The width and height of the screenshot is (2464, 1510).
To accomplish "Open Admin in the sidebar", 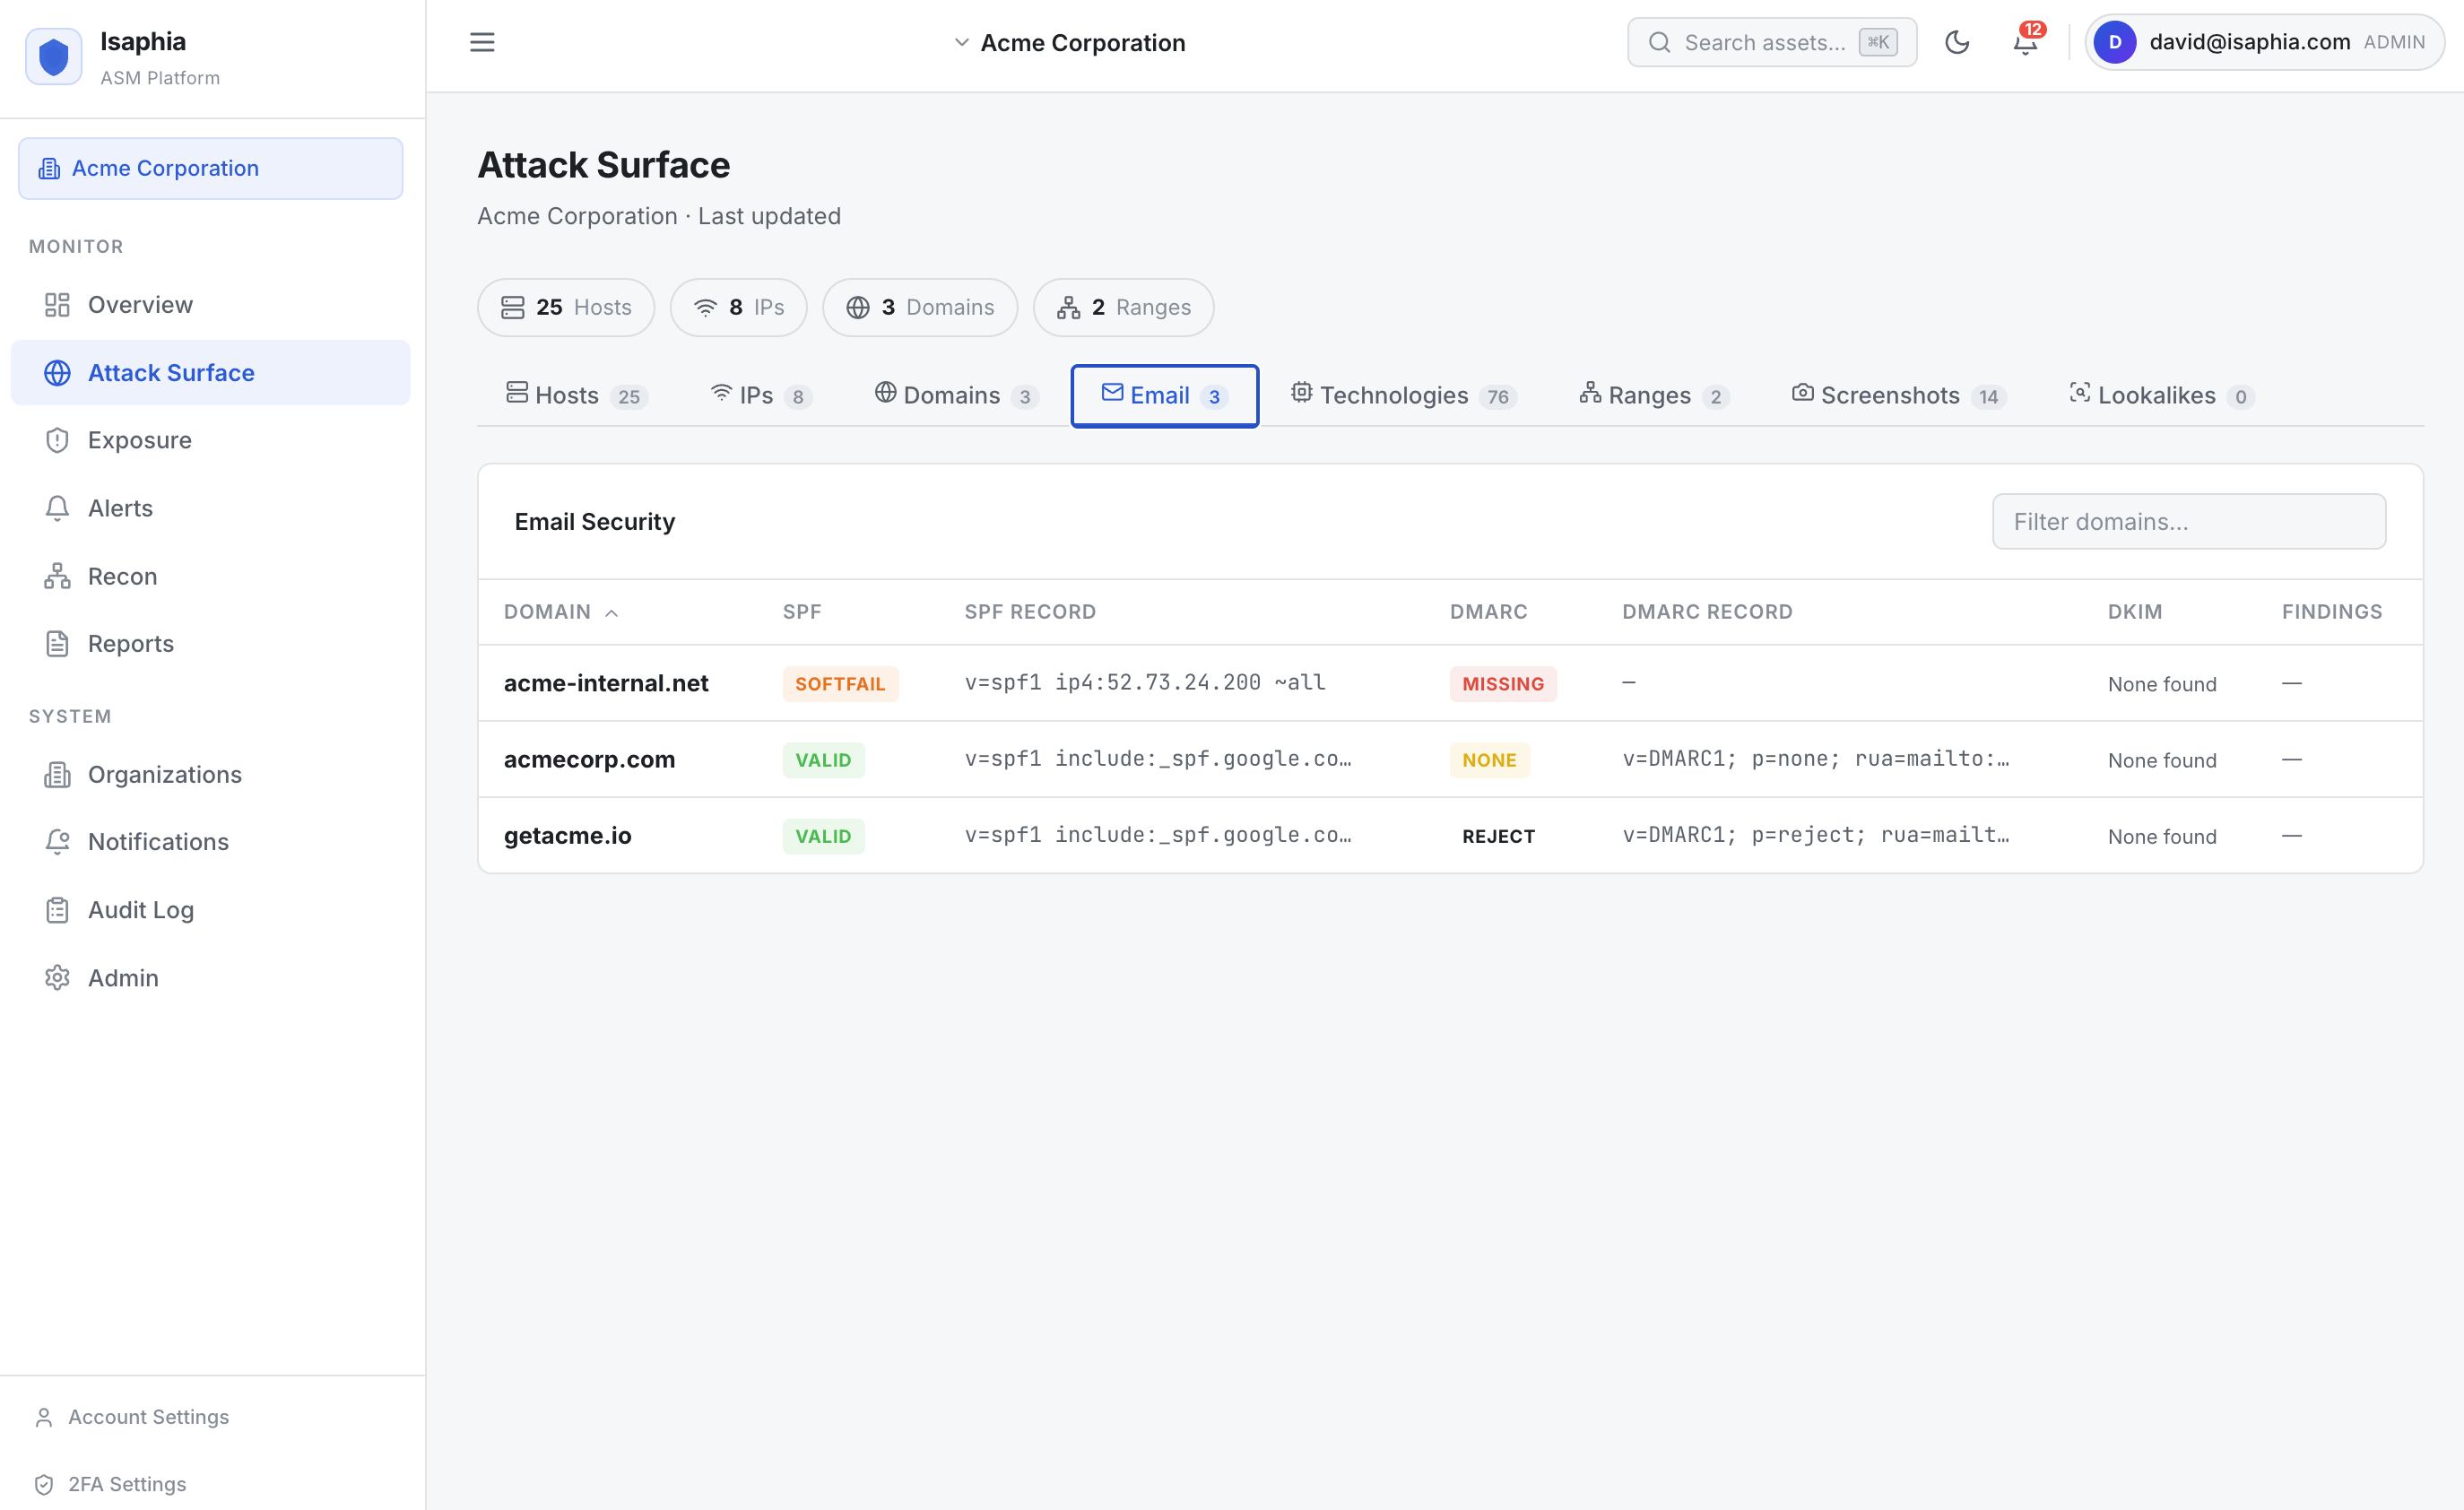I will point(211,978).
